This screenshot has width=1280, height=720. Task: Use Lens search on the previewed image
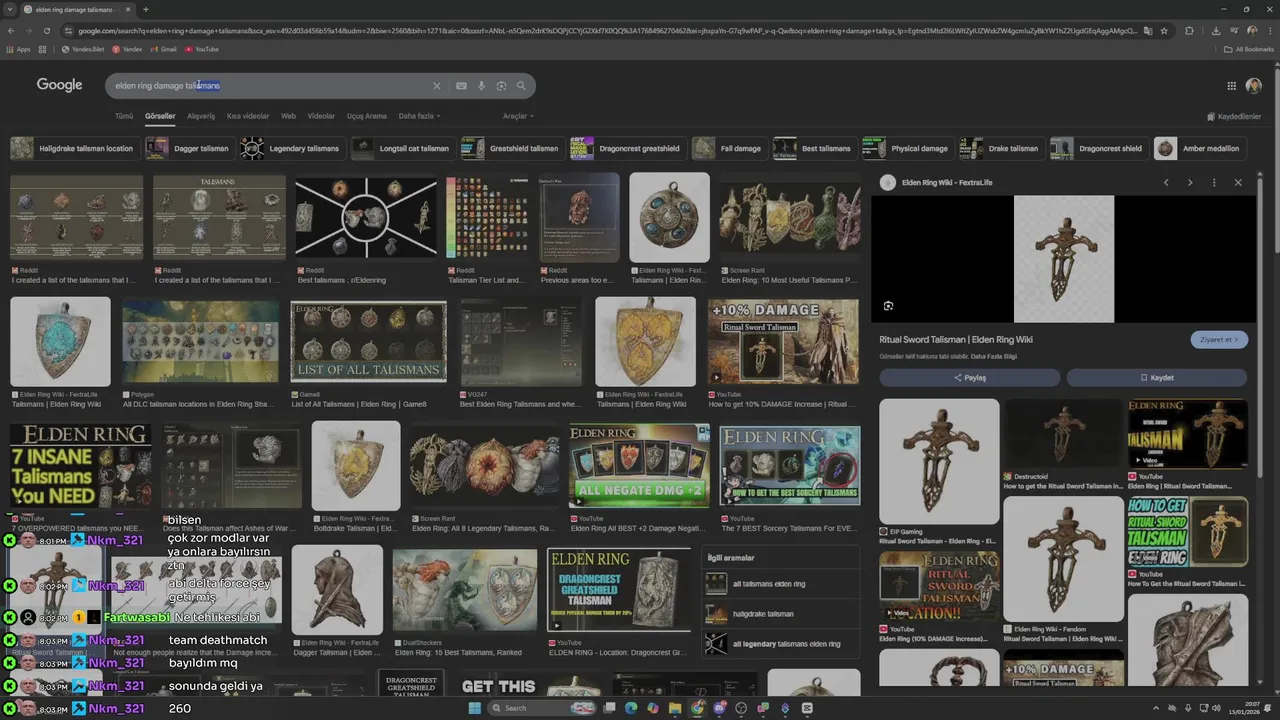[x=888, y=306]
